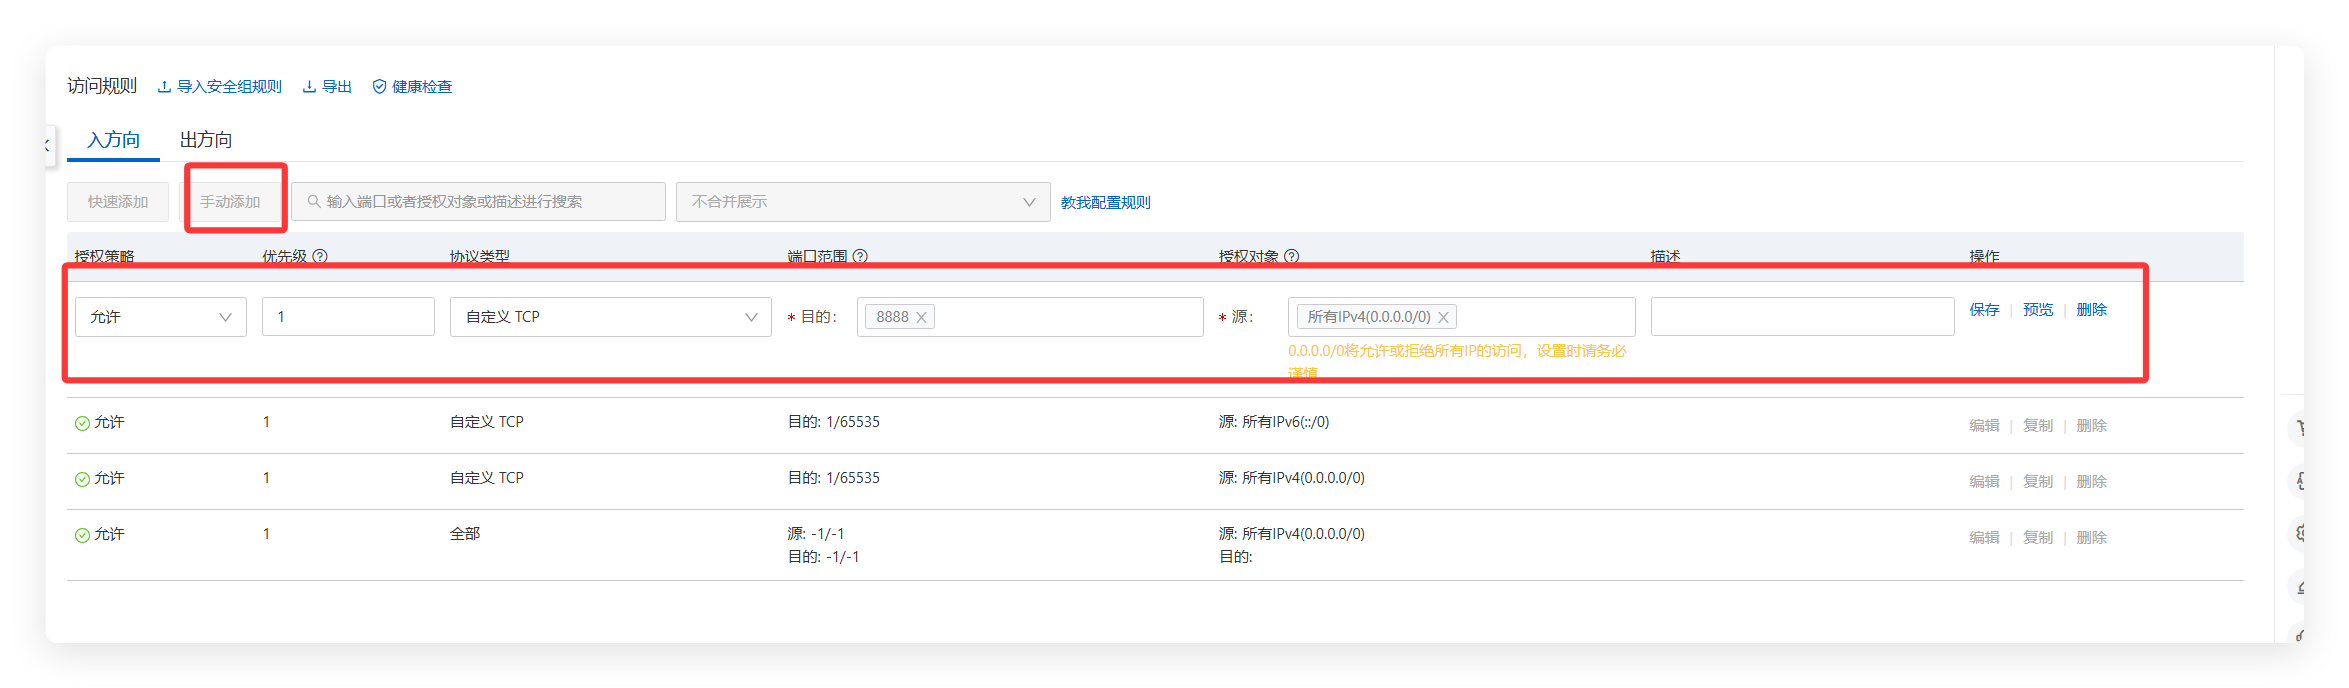2349x688 pixels.
Task: Switch to the 出方向 outbound tab
Action: pyautogui.click(x=206, y=140)
